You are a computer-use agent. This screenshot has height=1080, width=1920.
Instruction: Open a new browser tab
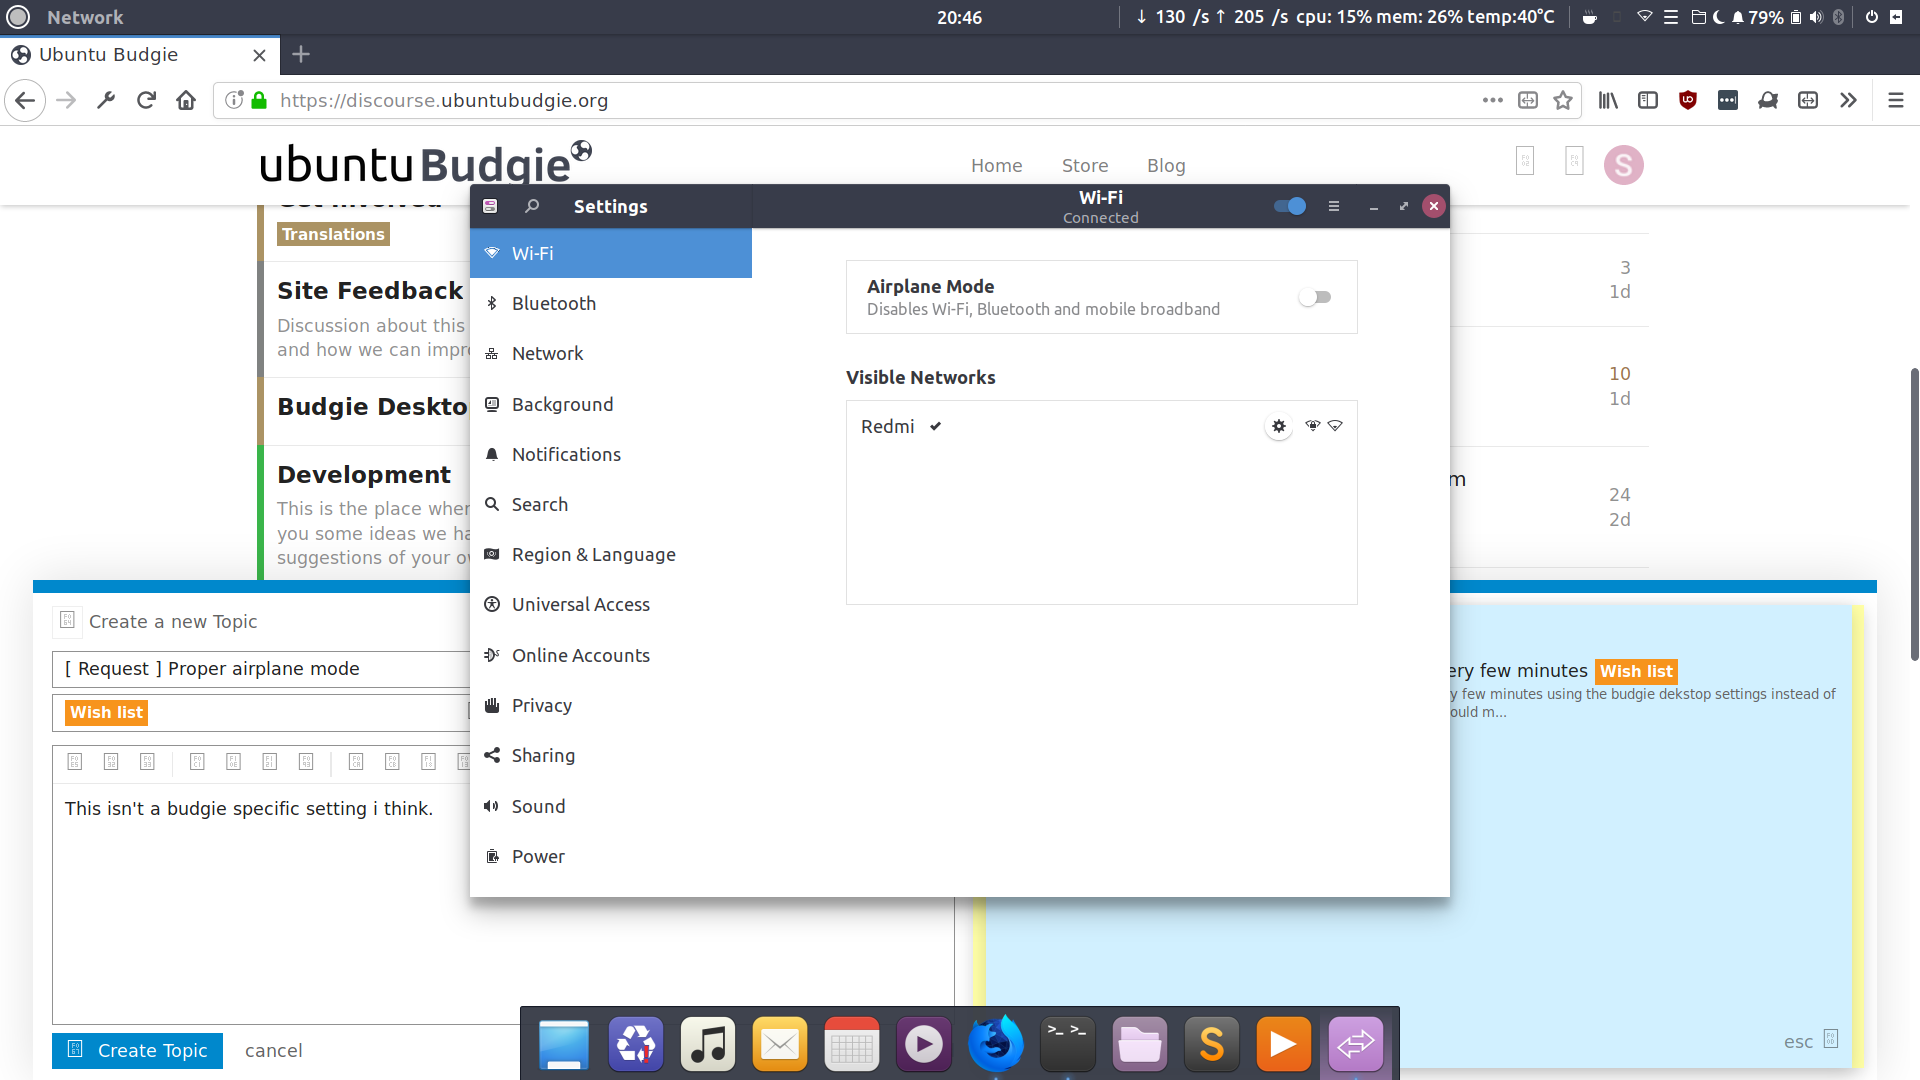coord(301,54)
